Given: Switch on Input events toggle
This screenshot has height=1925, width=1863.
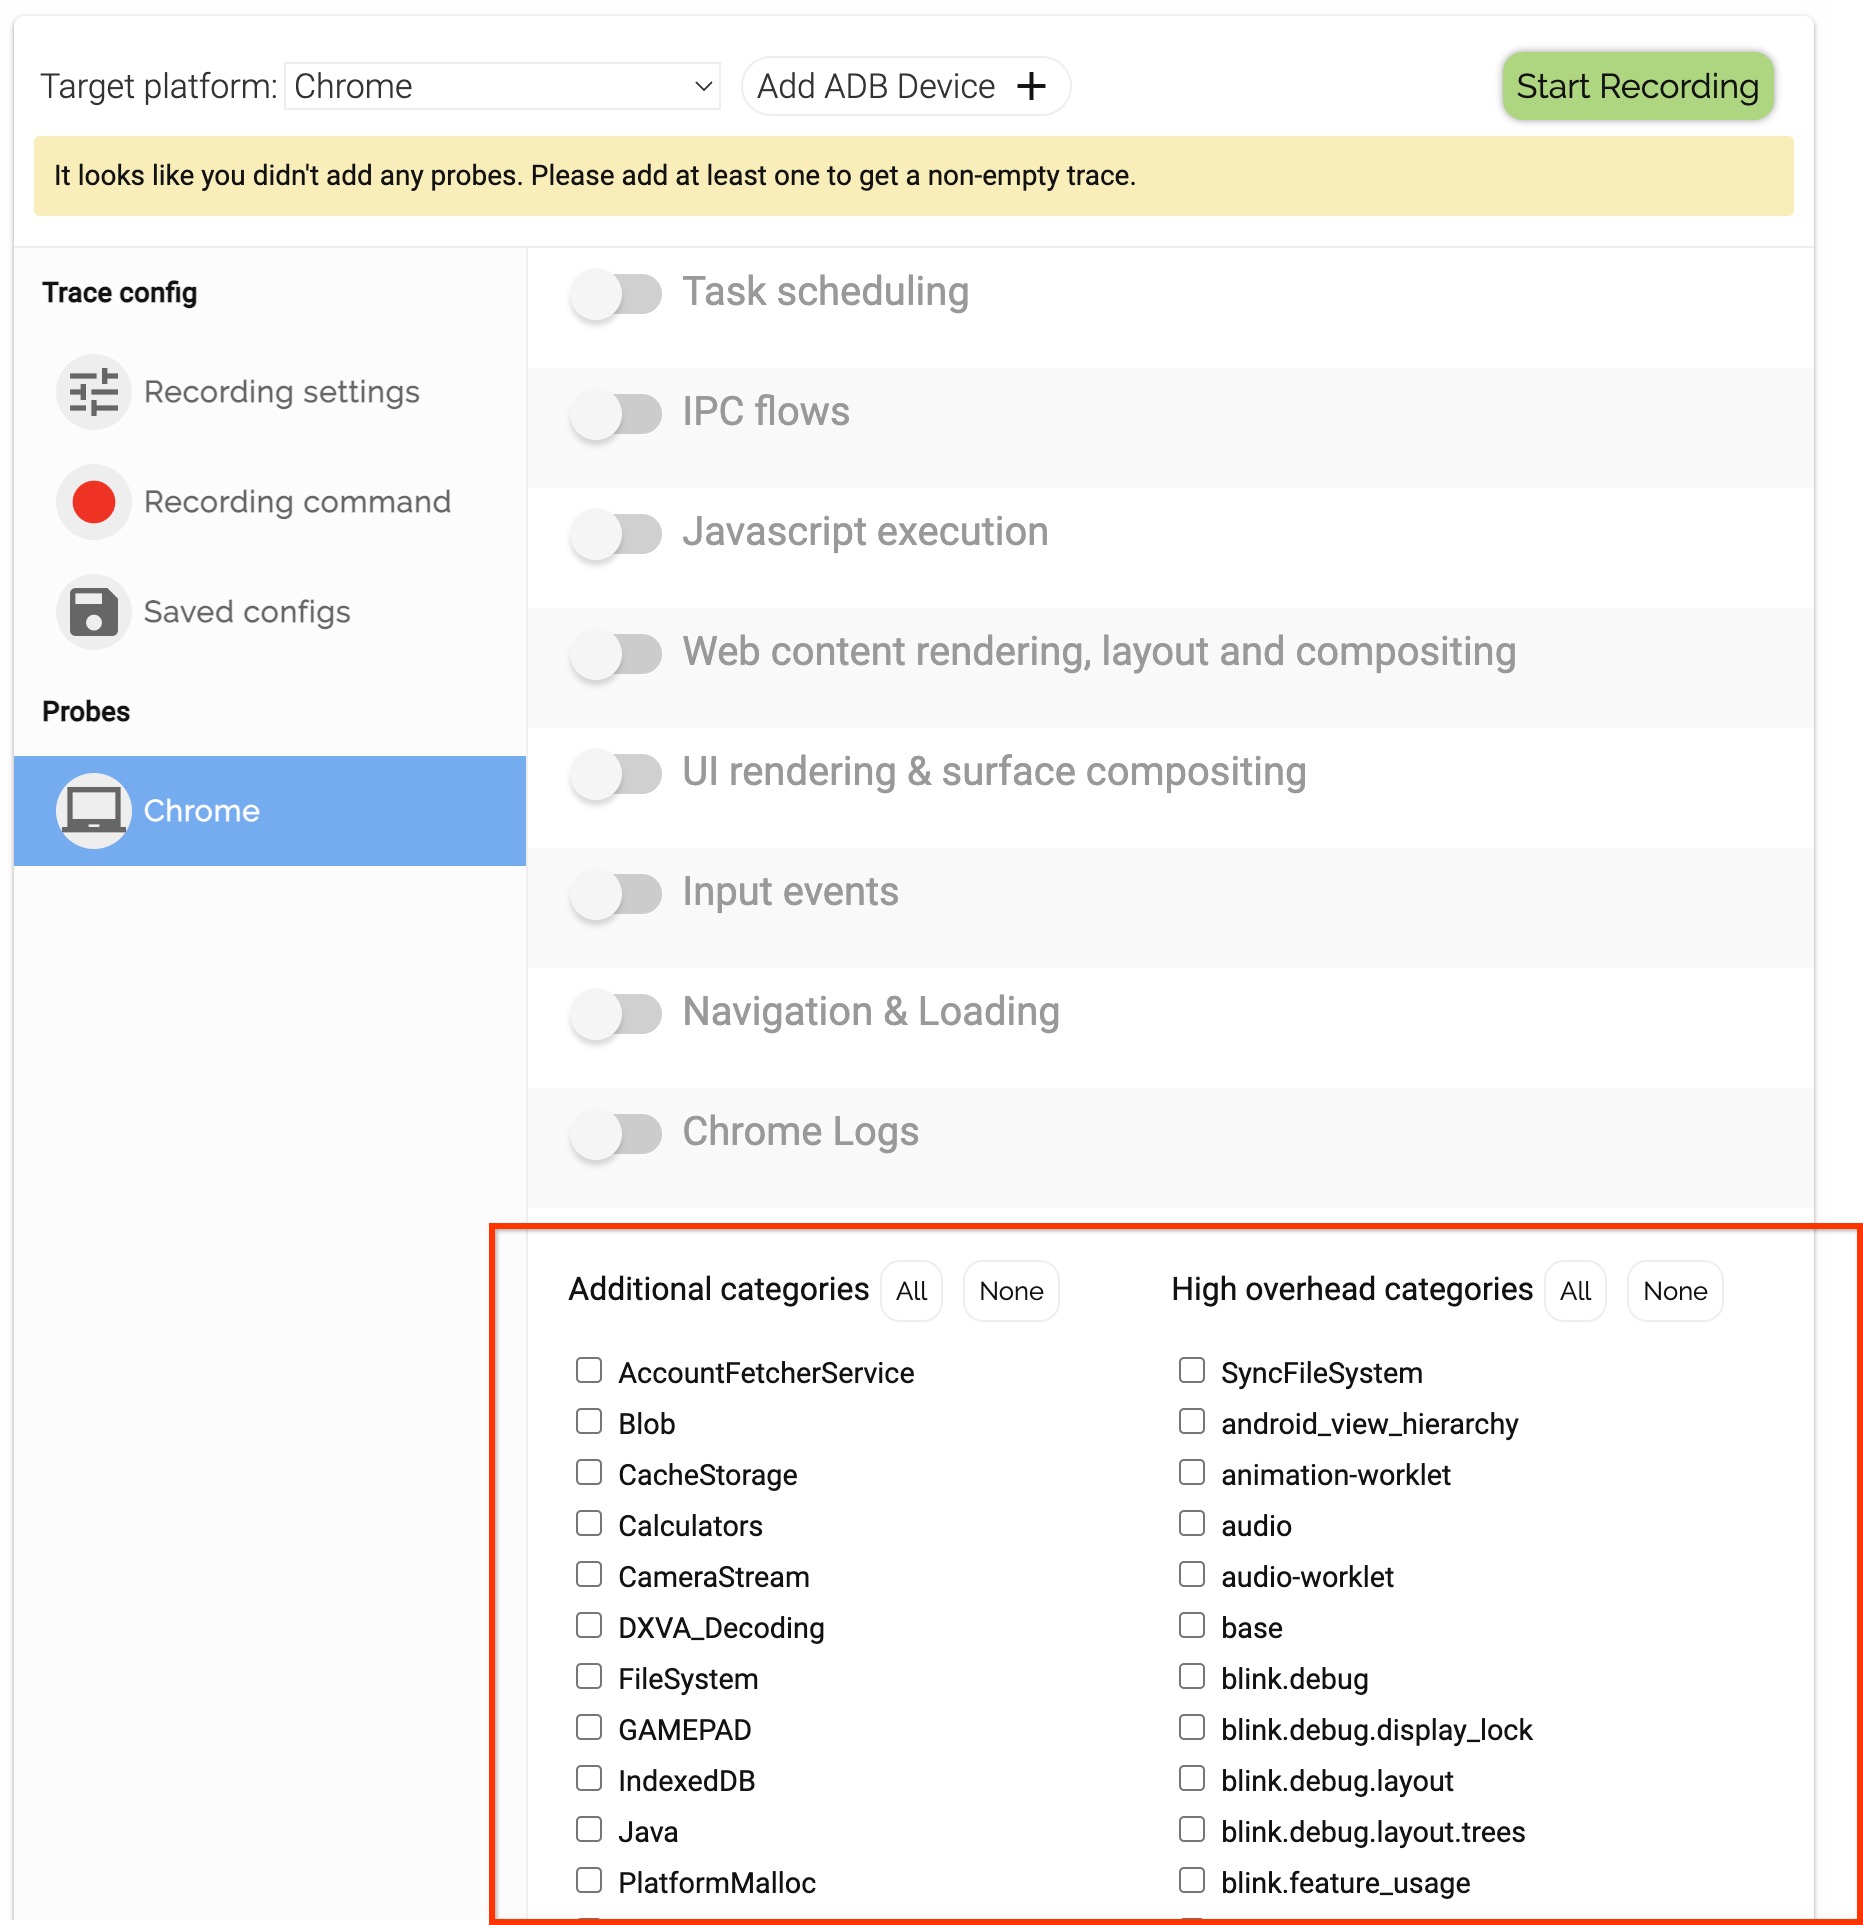Looking at the screenshot, I should click(x=616, y=894).
